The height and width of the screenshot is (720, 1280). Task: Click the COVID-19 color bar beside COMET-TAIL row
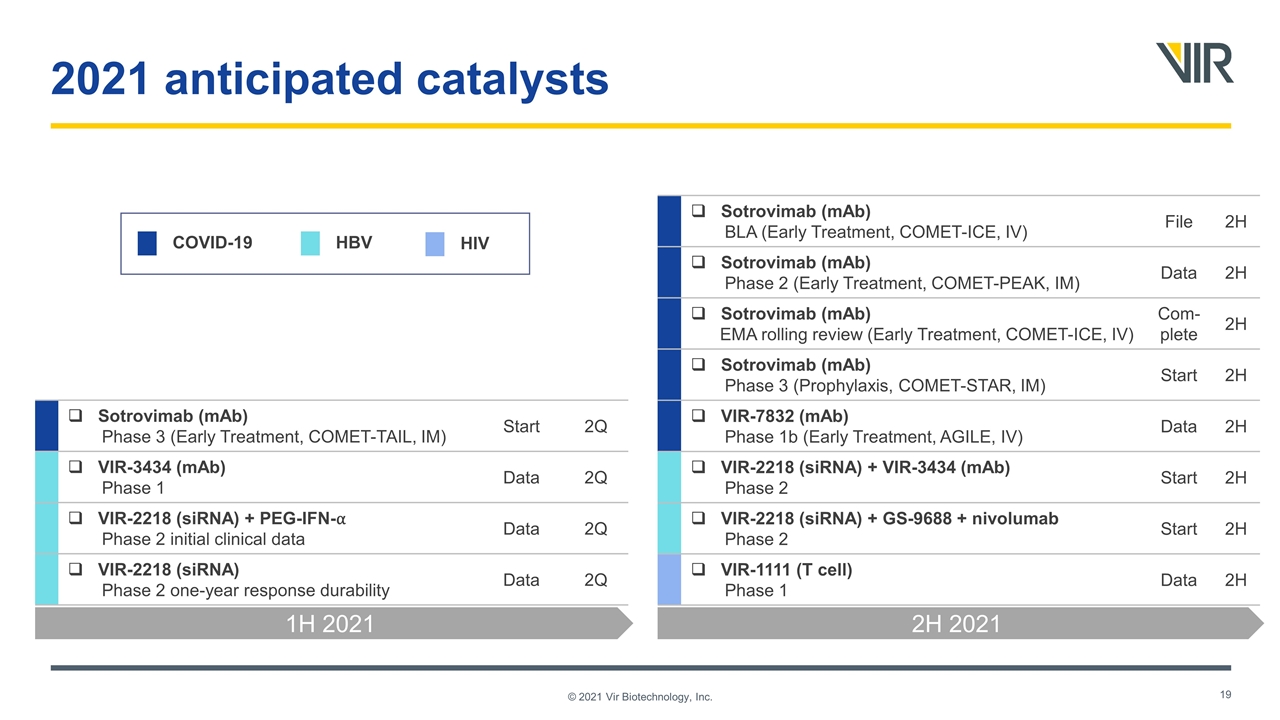click(x=46, y=426)
